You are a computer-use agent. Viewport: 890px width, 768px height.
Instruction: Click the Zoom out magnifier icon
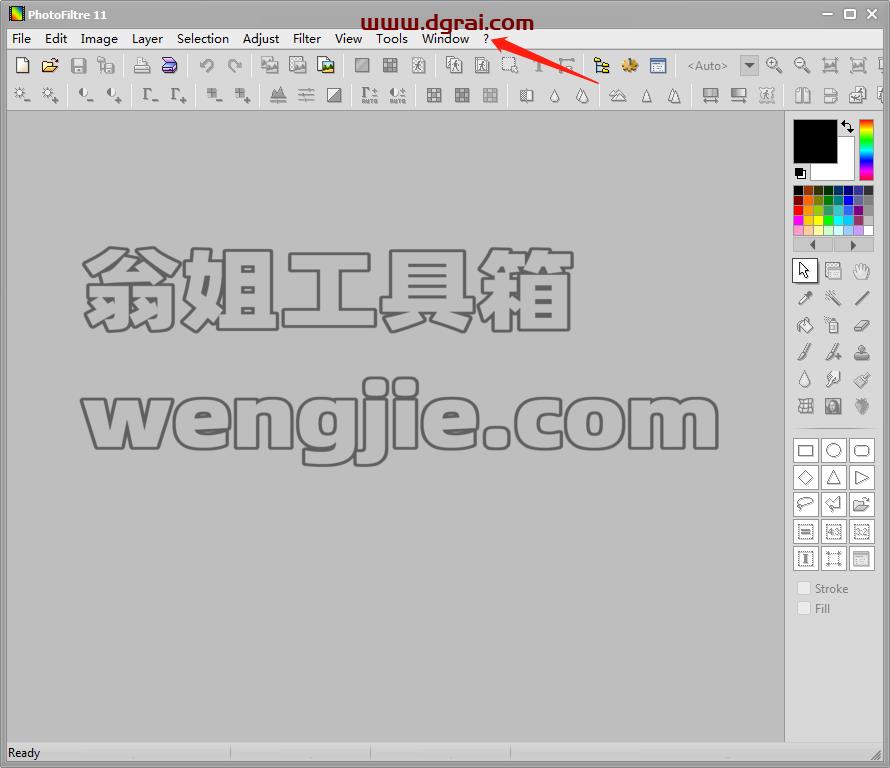point(801,65)
